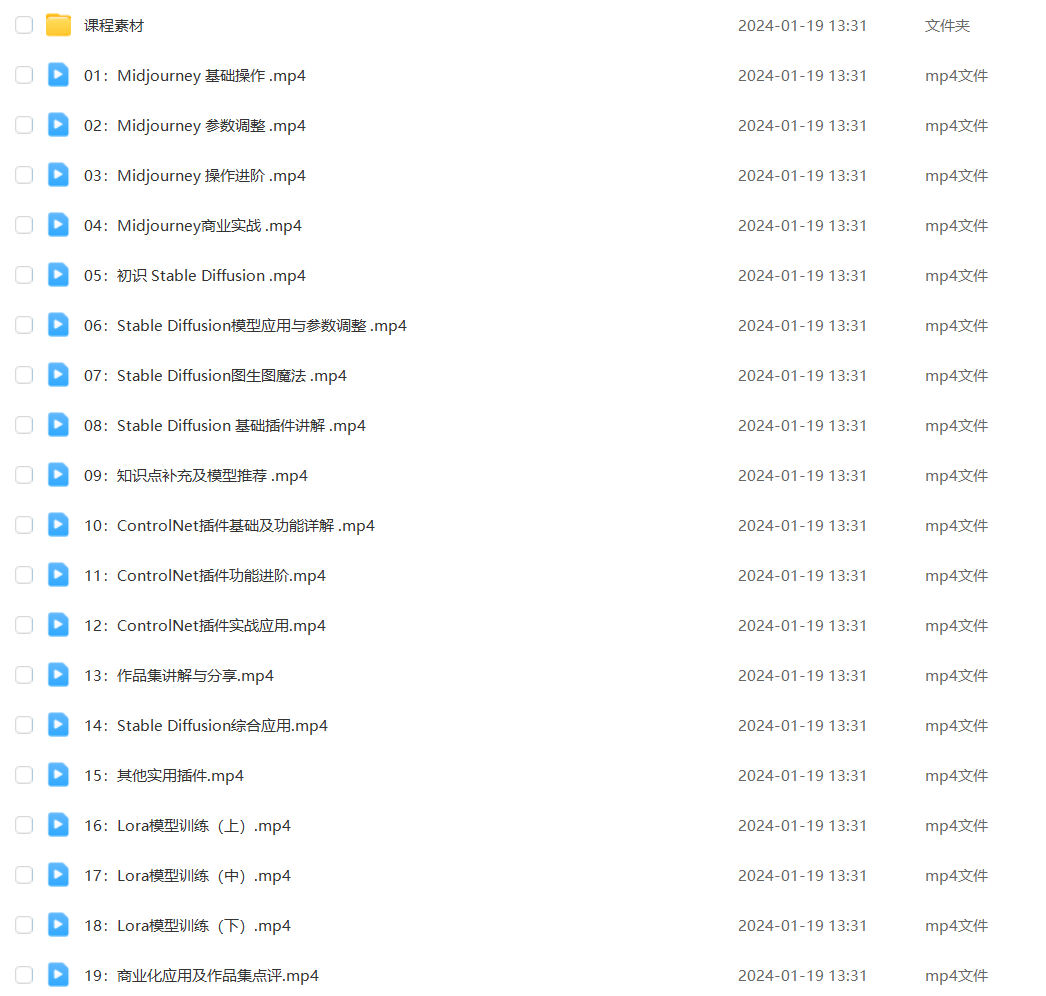This screenshot has width=1046, height=996.
Task: Check the box for 18 Lora模型训练（下）
Action: tap(24, 925)
